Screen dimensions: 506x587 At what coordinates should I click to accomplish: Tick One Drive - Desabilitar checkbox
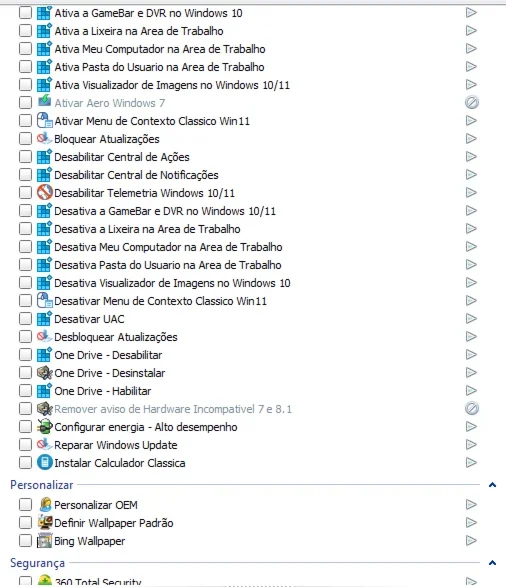click(x=25, y=355)
